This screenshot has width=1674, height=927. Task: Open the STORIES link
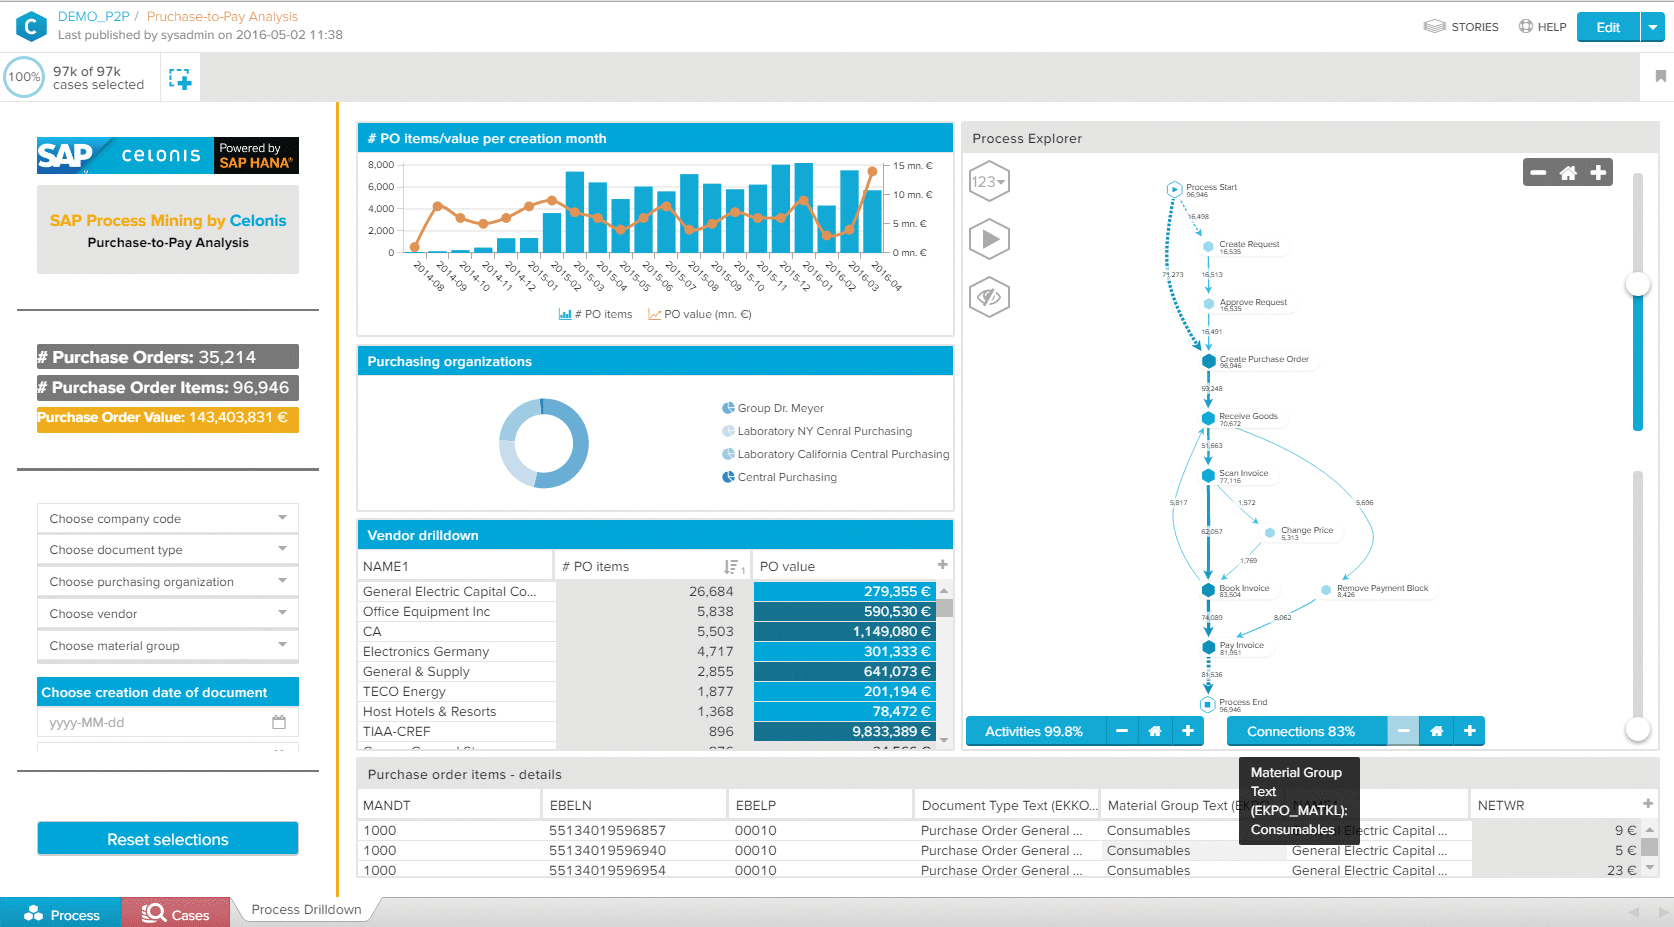click(1462, 27)
